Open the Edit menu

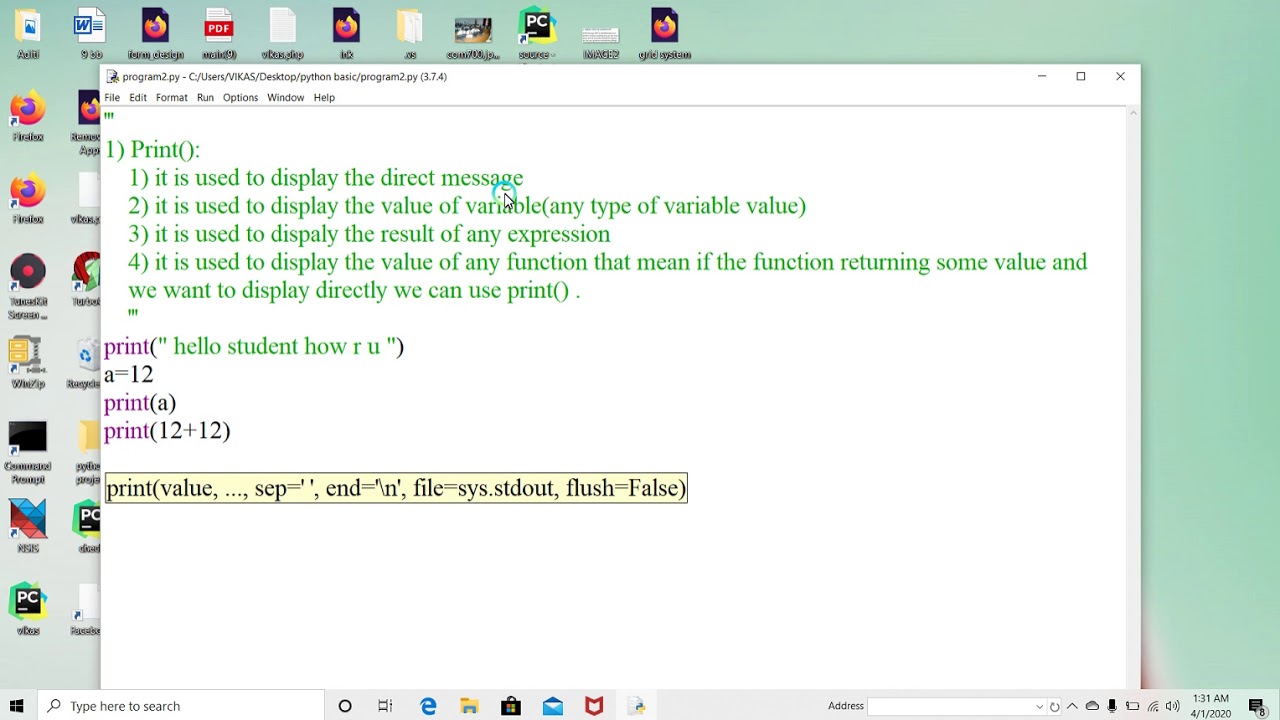click(x=138, y=97)
